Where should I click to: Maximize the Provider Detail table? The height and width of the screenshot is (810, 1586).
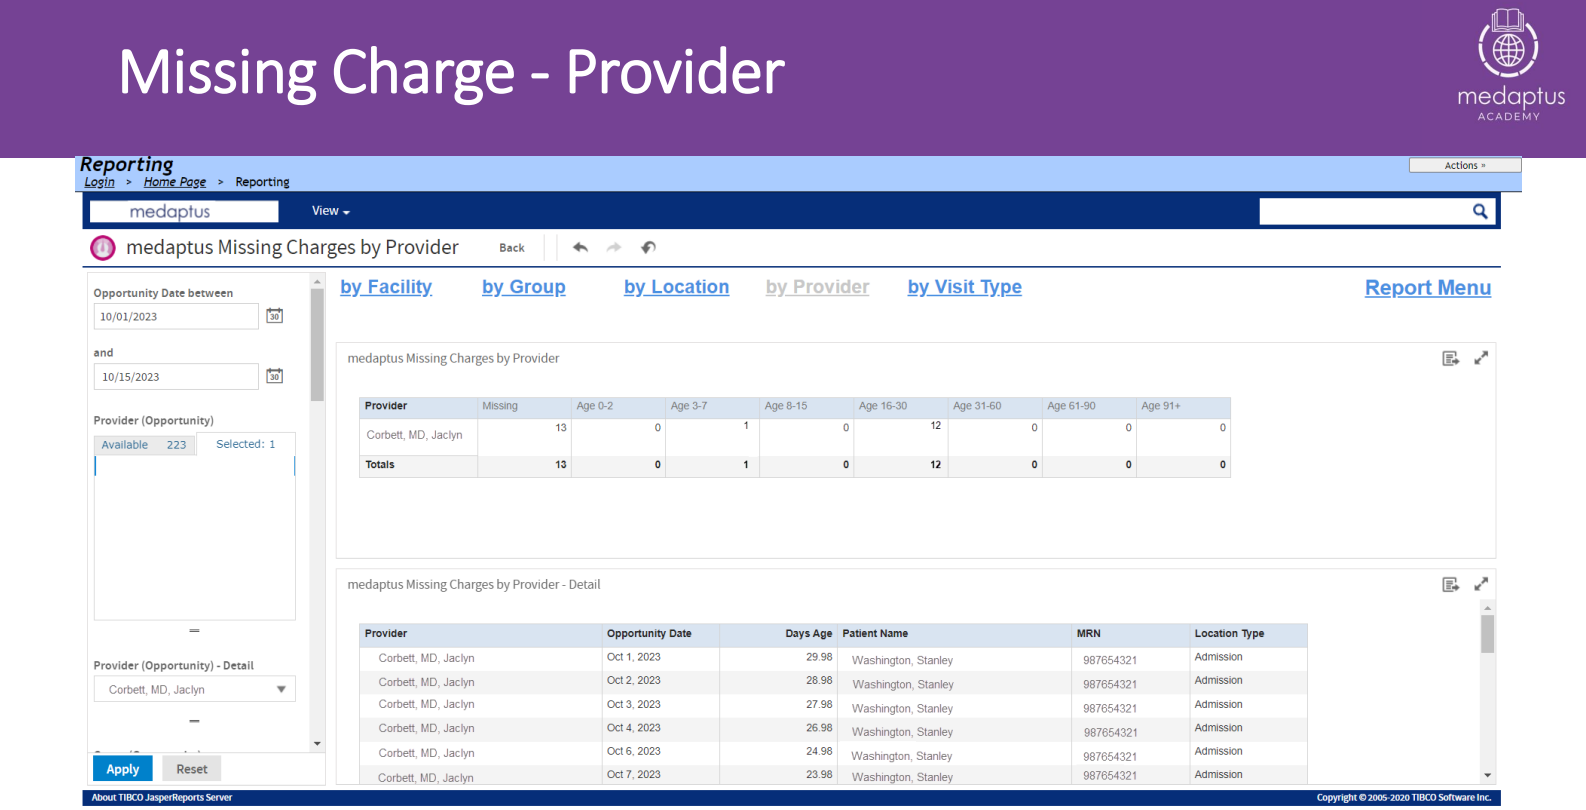click(x=1481, y=584)
